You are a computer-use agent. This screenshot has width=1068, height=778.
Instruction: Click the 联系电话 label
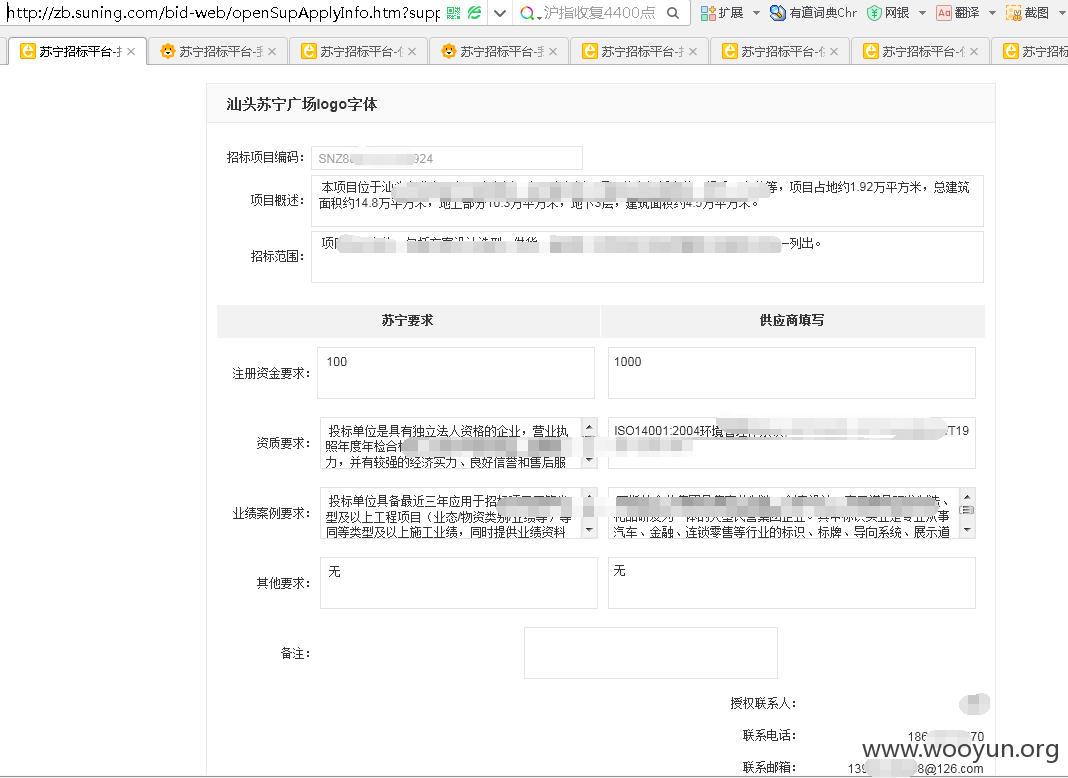pos(770,735)
